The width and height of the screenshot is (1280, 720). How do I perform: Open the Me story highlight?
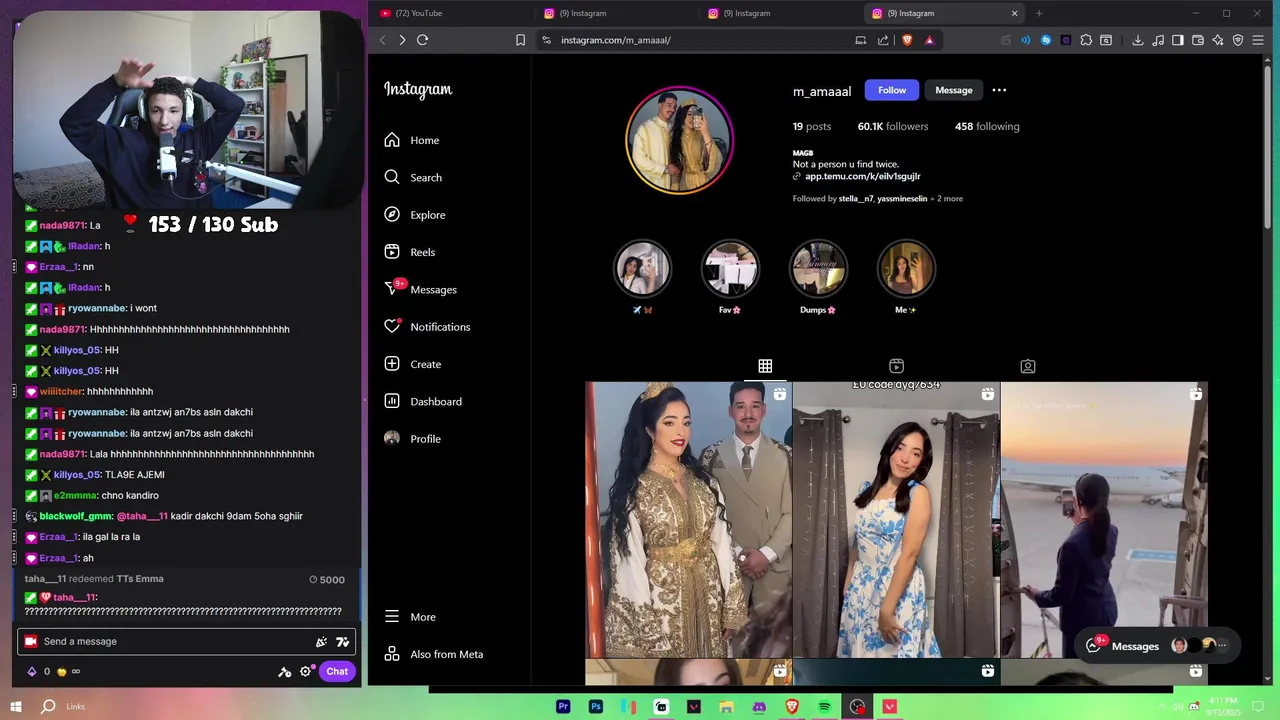tap(906, 270)
